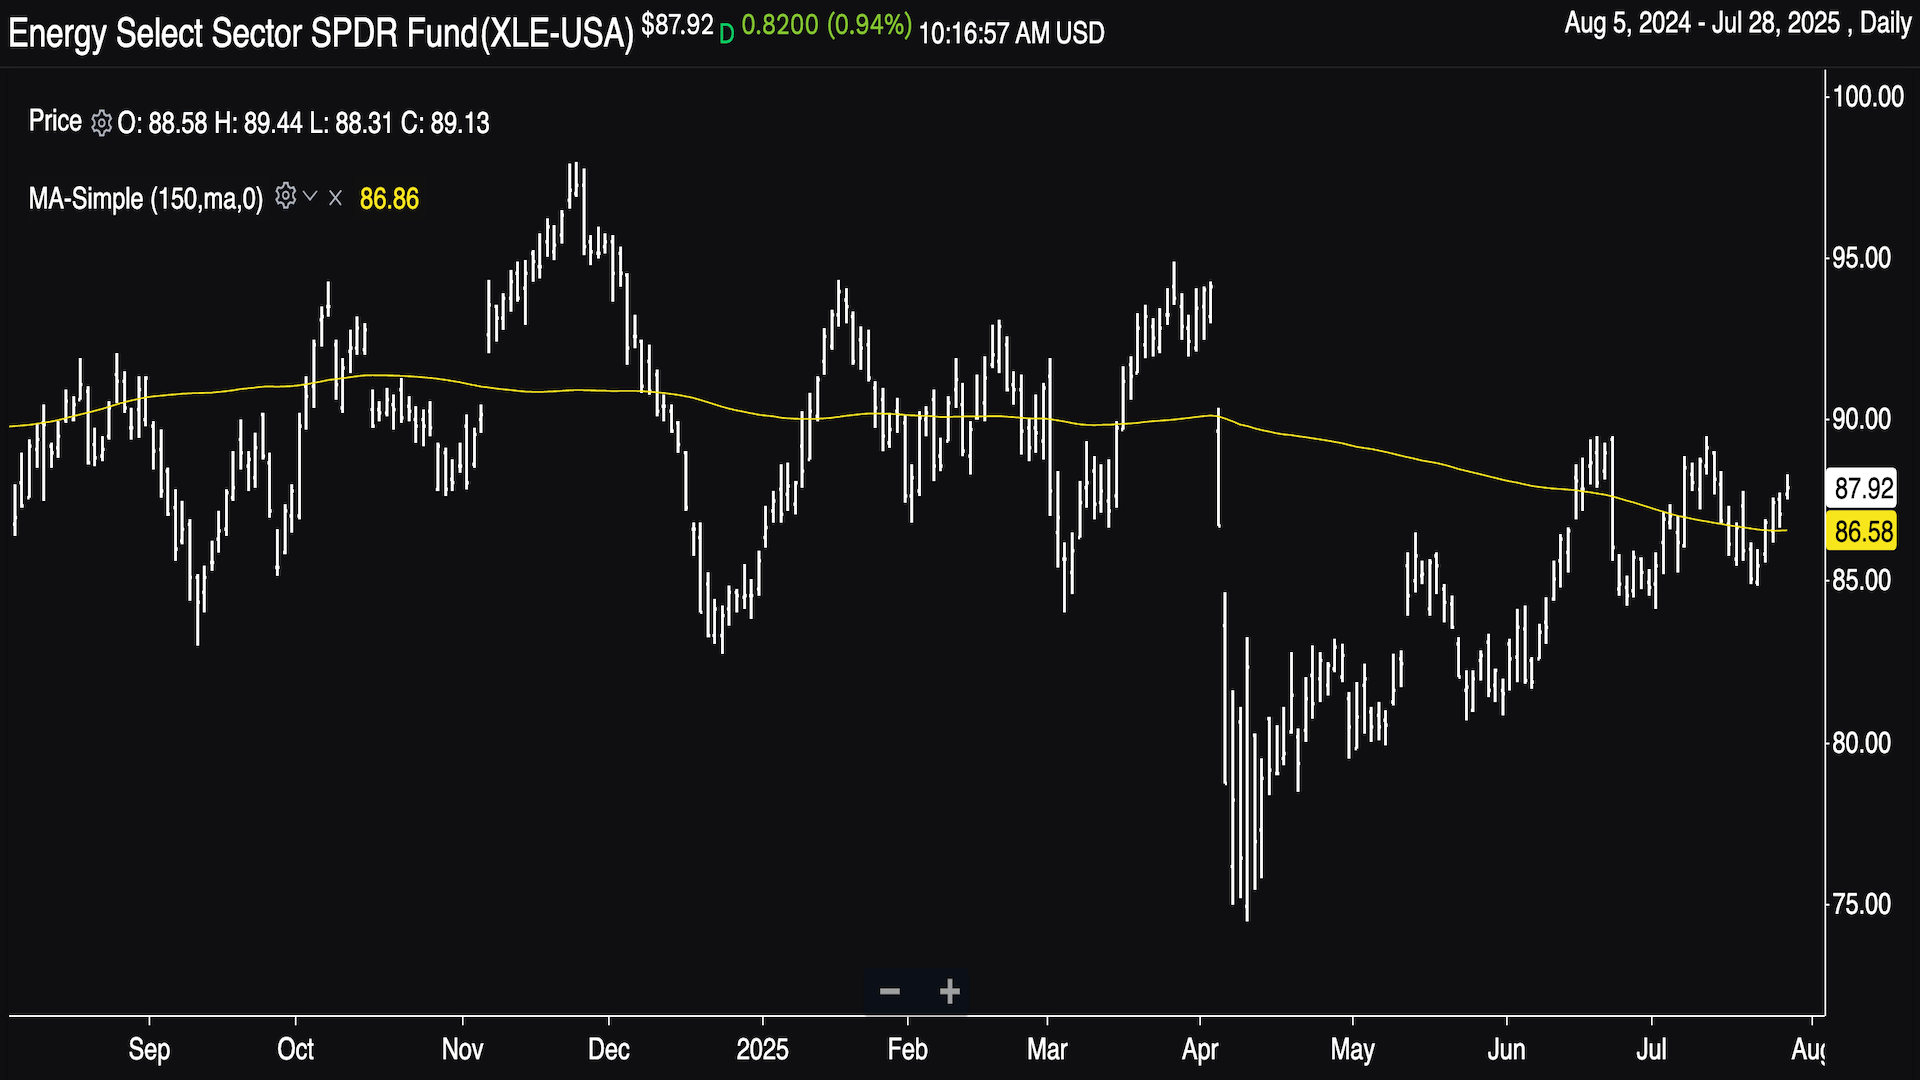Click the 2025 time axis label
The height and width of the screenshot is (1080, 1920).
[762, 1049]
